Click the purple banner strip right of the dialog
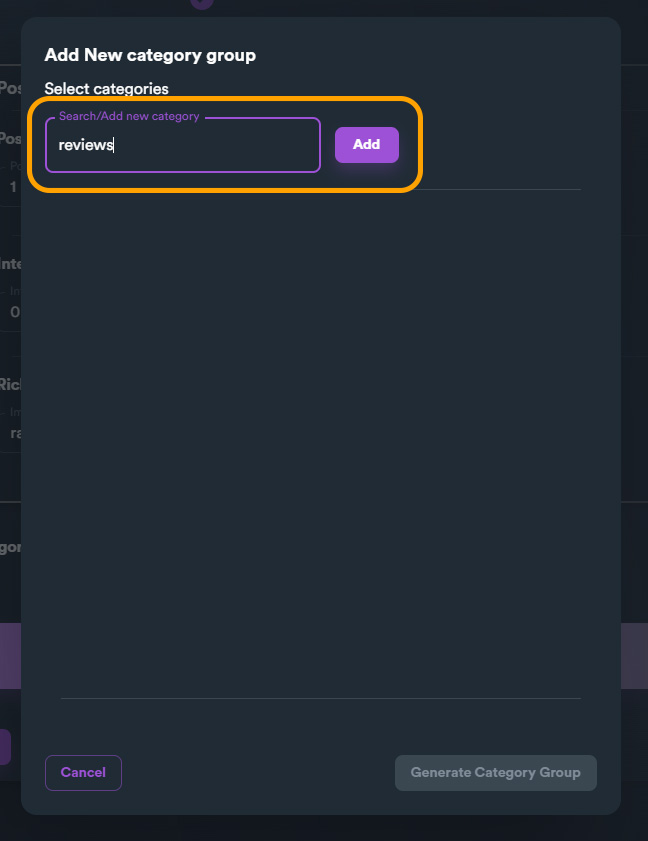 tap(634, 656)
